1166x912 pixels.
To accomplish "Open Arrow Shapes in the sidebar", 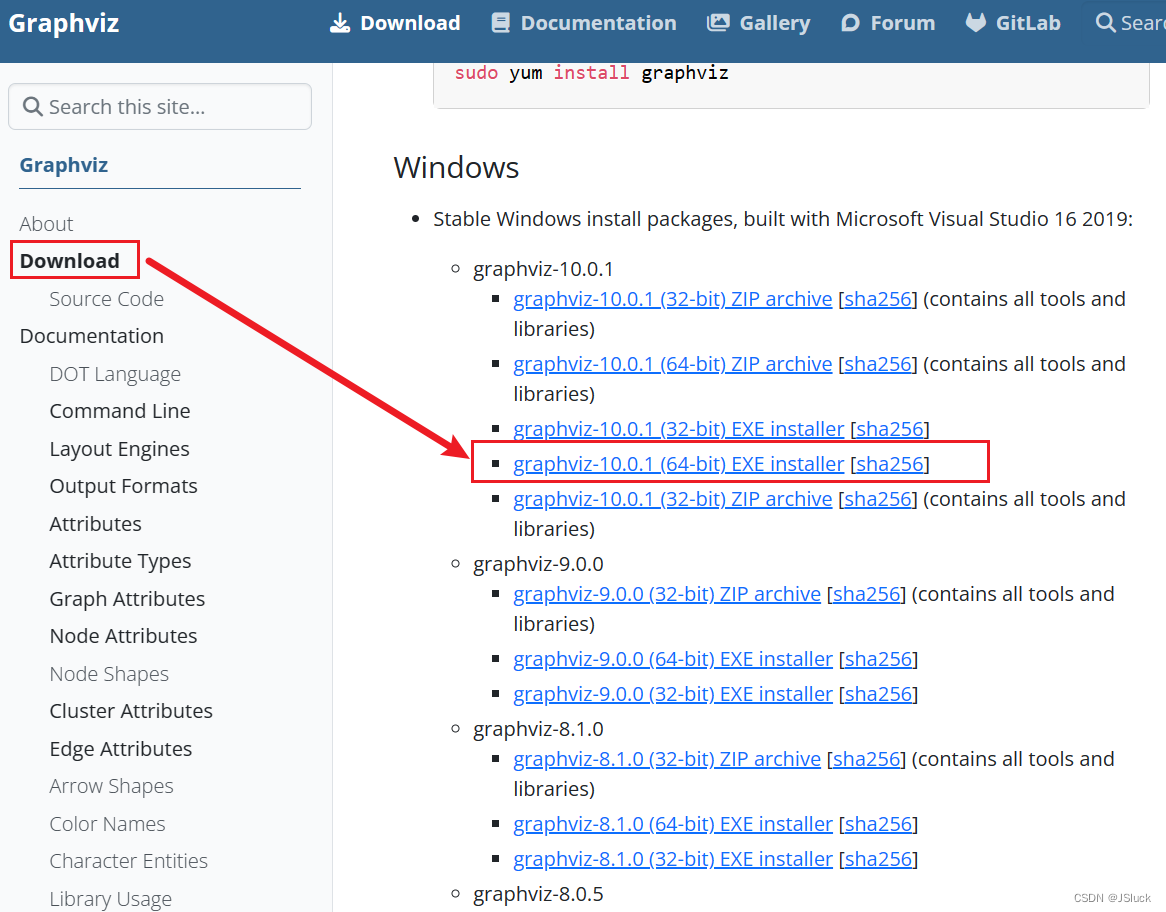I will click(x=112, y=786).
